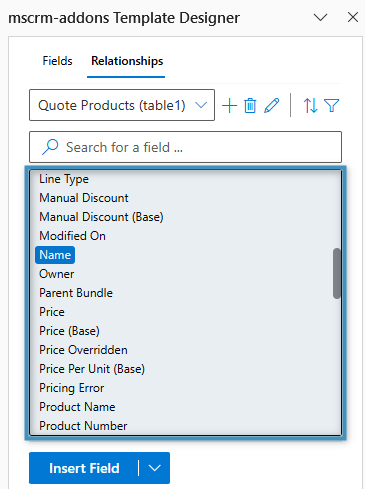The image size is (365, 489).
Task: Expand Insert Field split-button arrow
Action: (x=155, y=468)
